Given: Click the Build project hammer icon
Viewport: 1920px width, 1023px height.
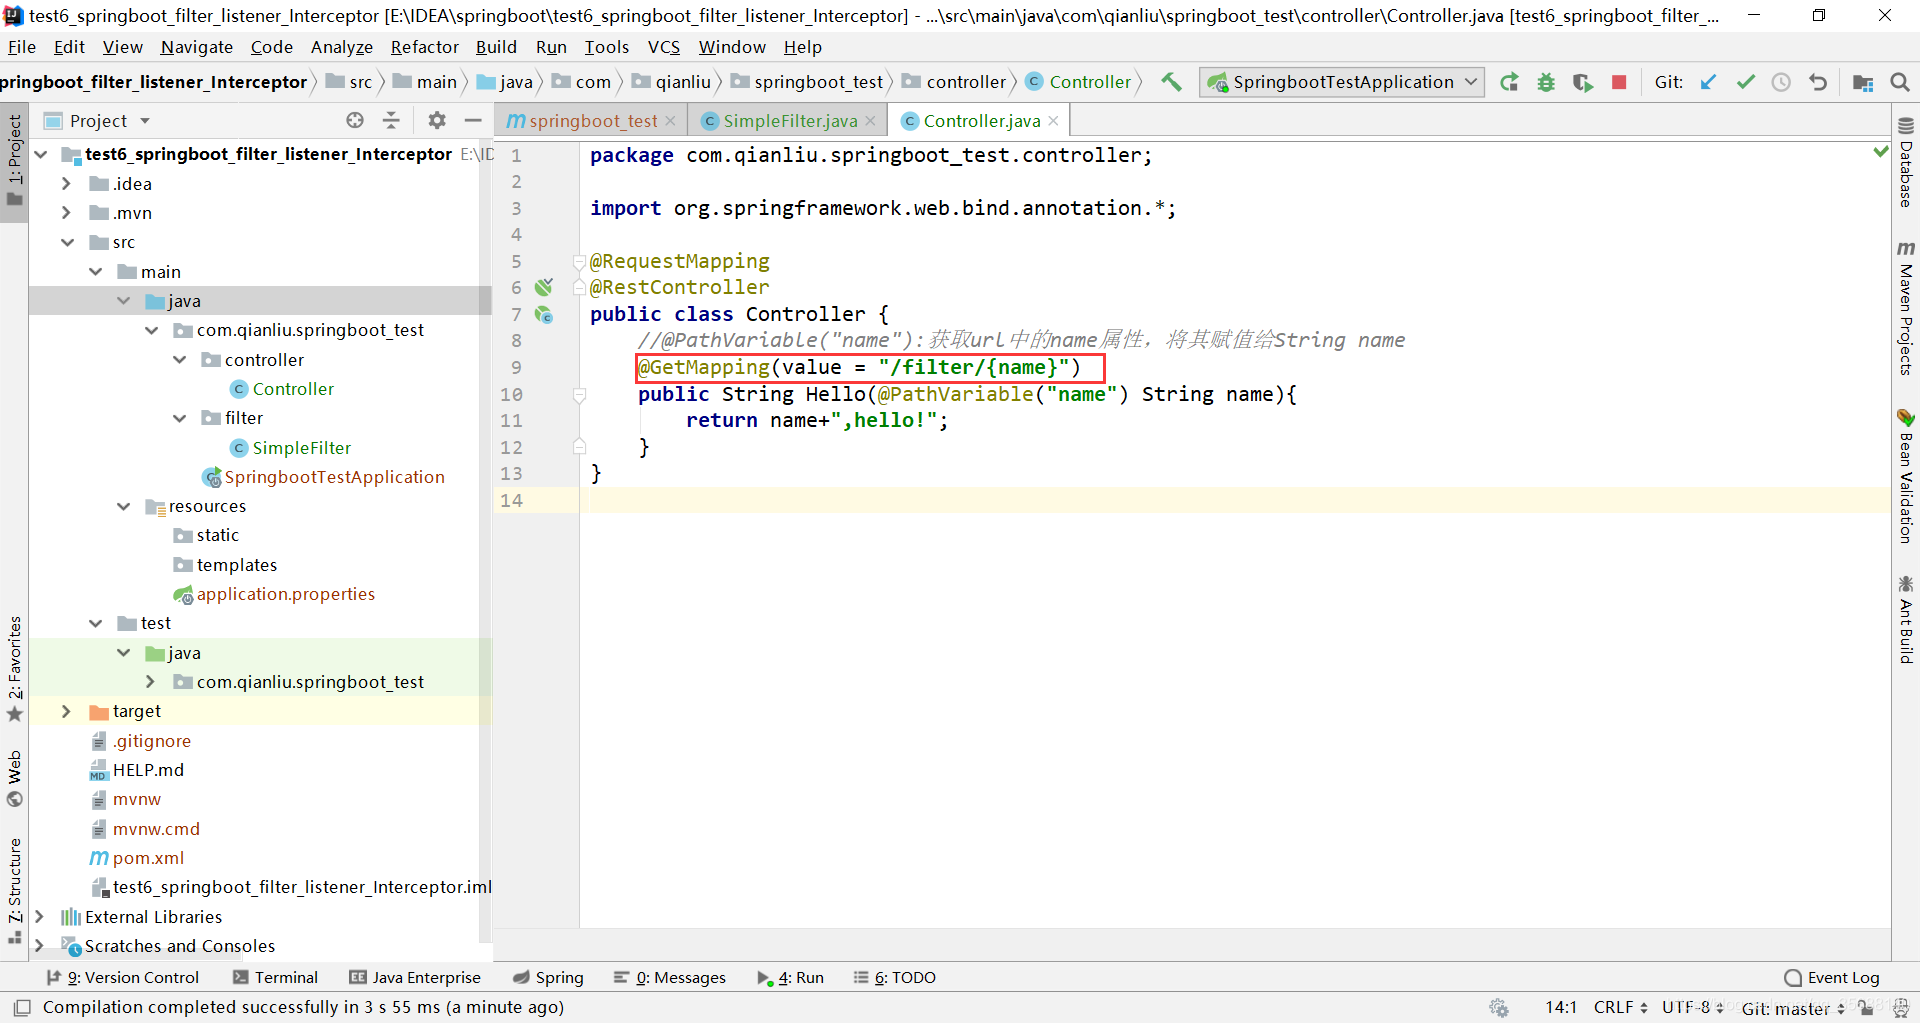Looking at the screenshot, I should pos(1171,82).
